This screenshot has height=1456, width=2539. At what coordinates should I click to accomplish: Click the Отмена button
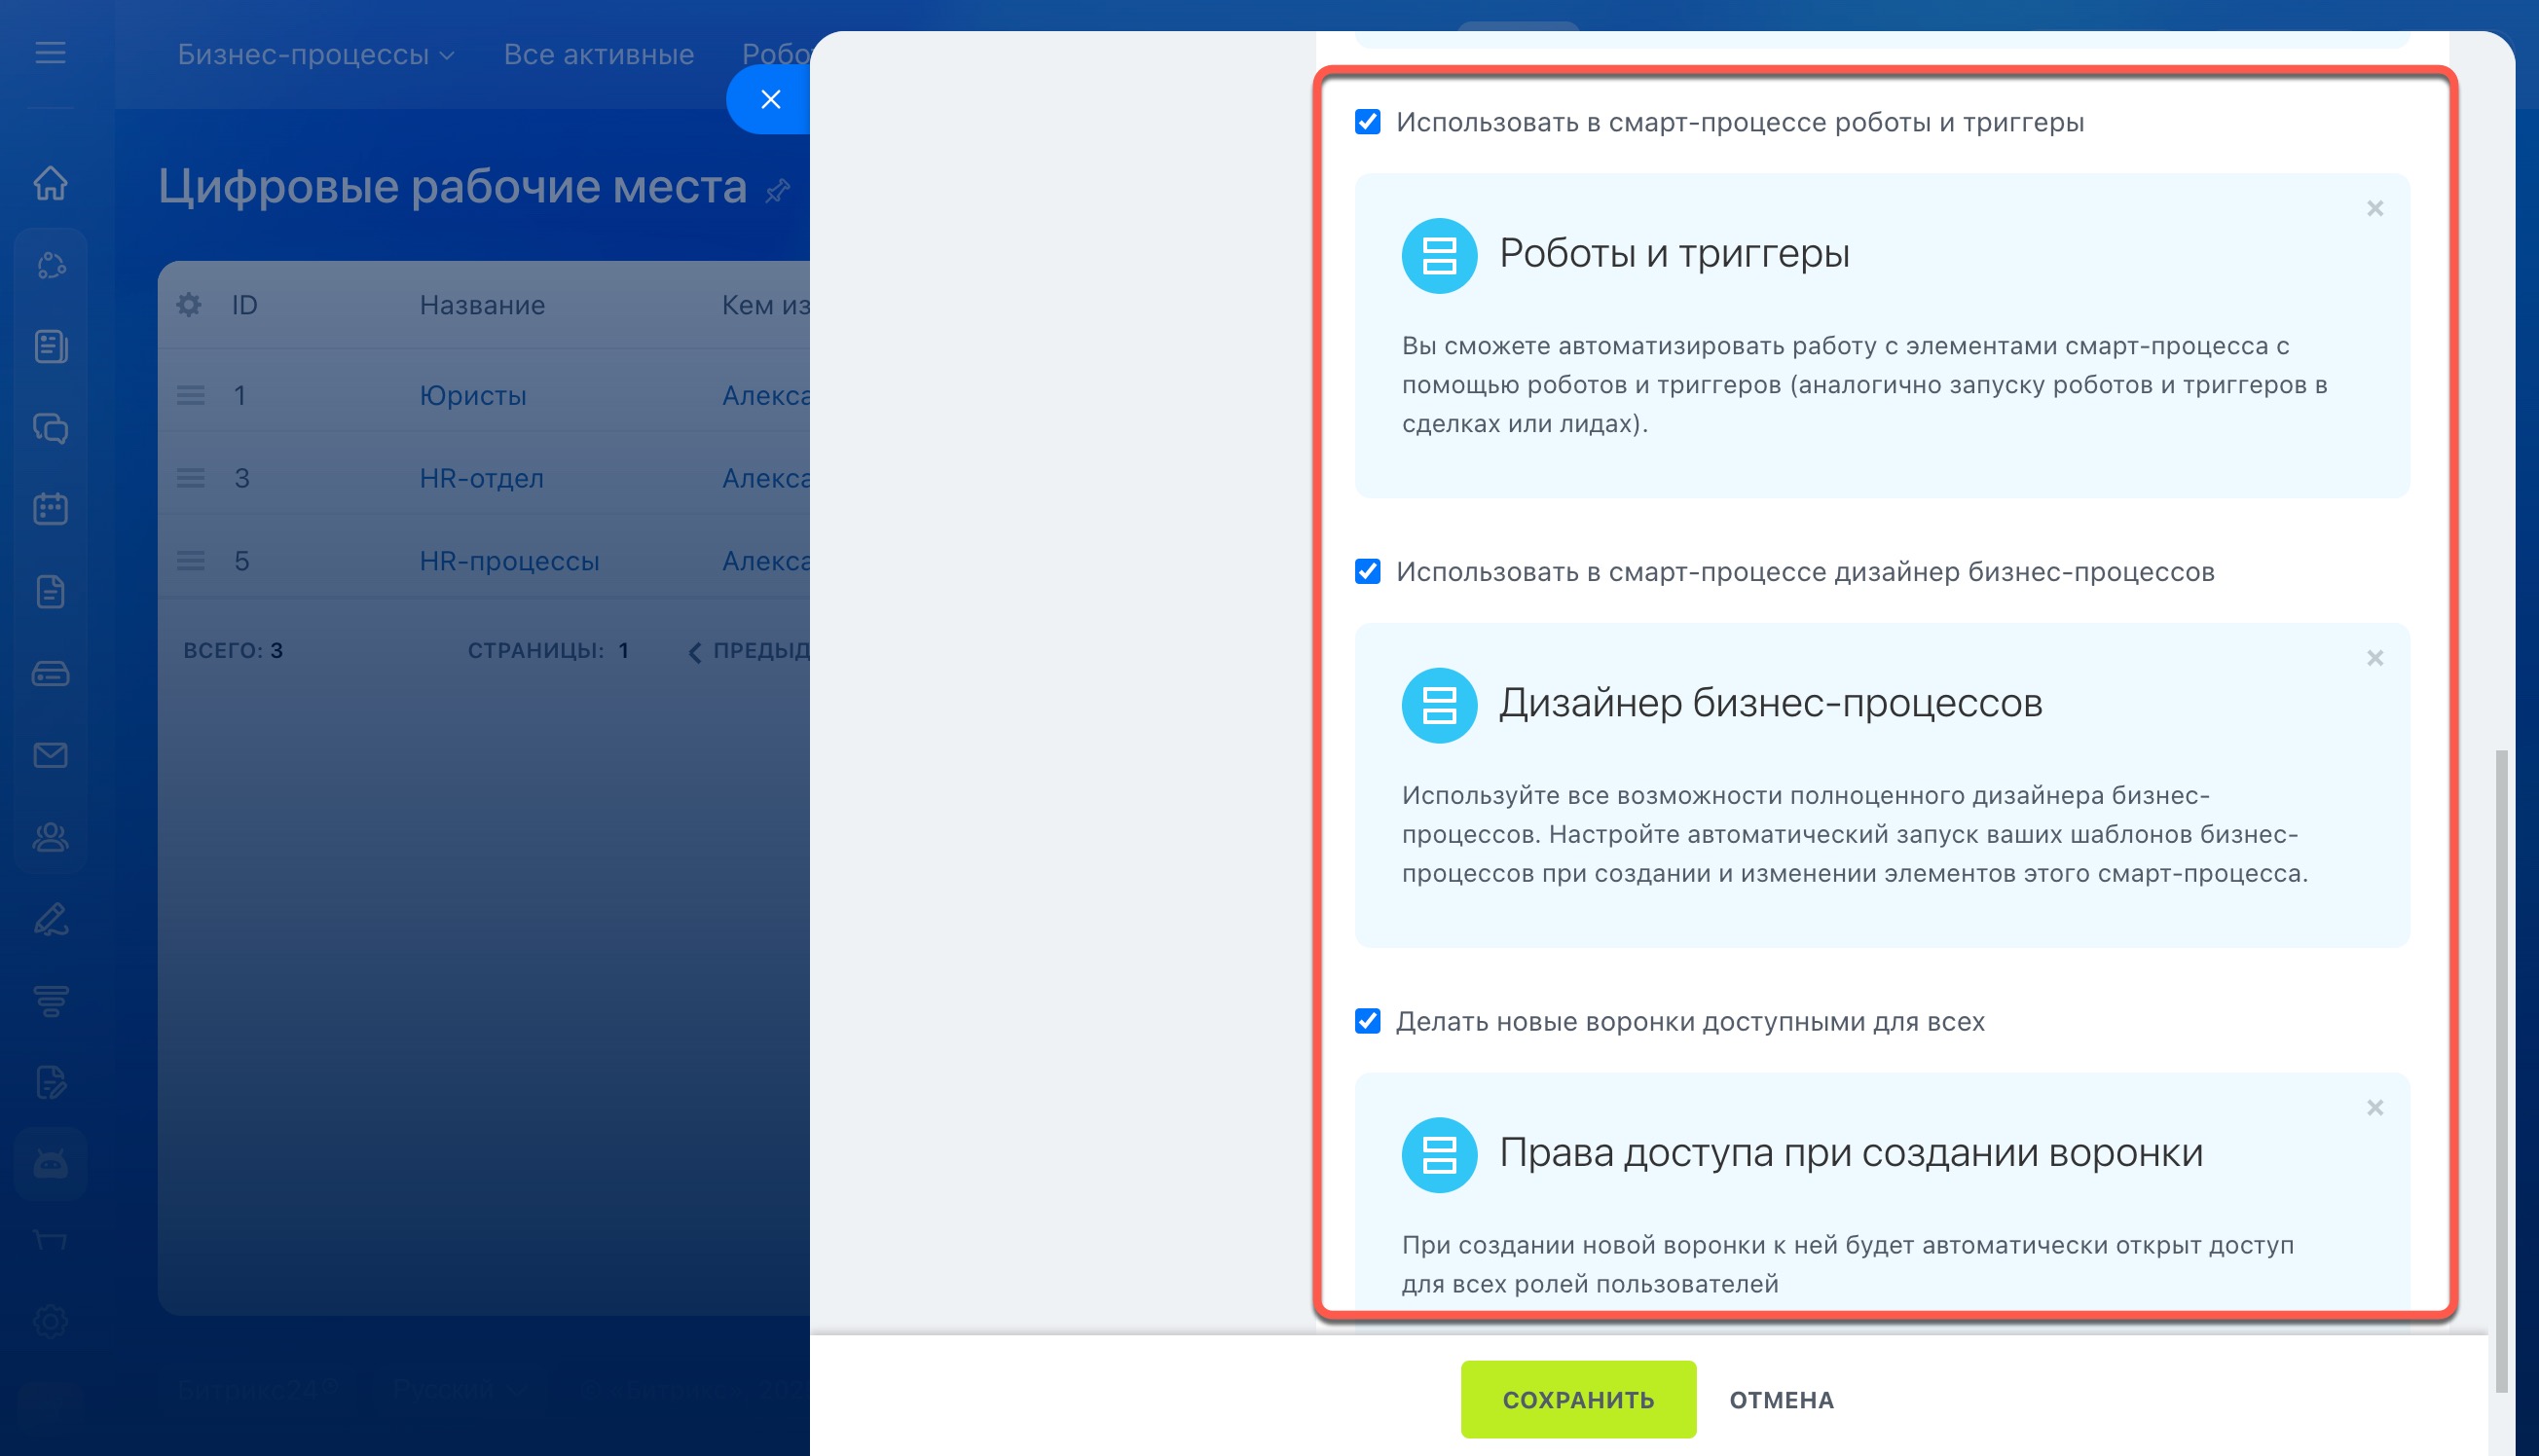(1781, 1400)
